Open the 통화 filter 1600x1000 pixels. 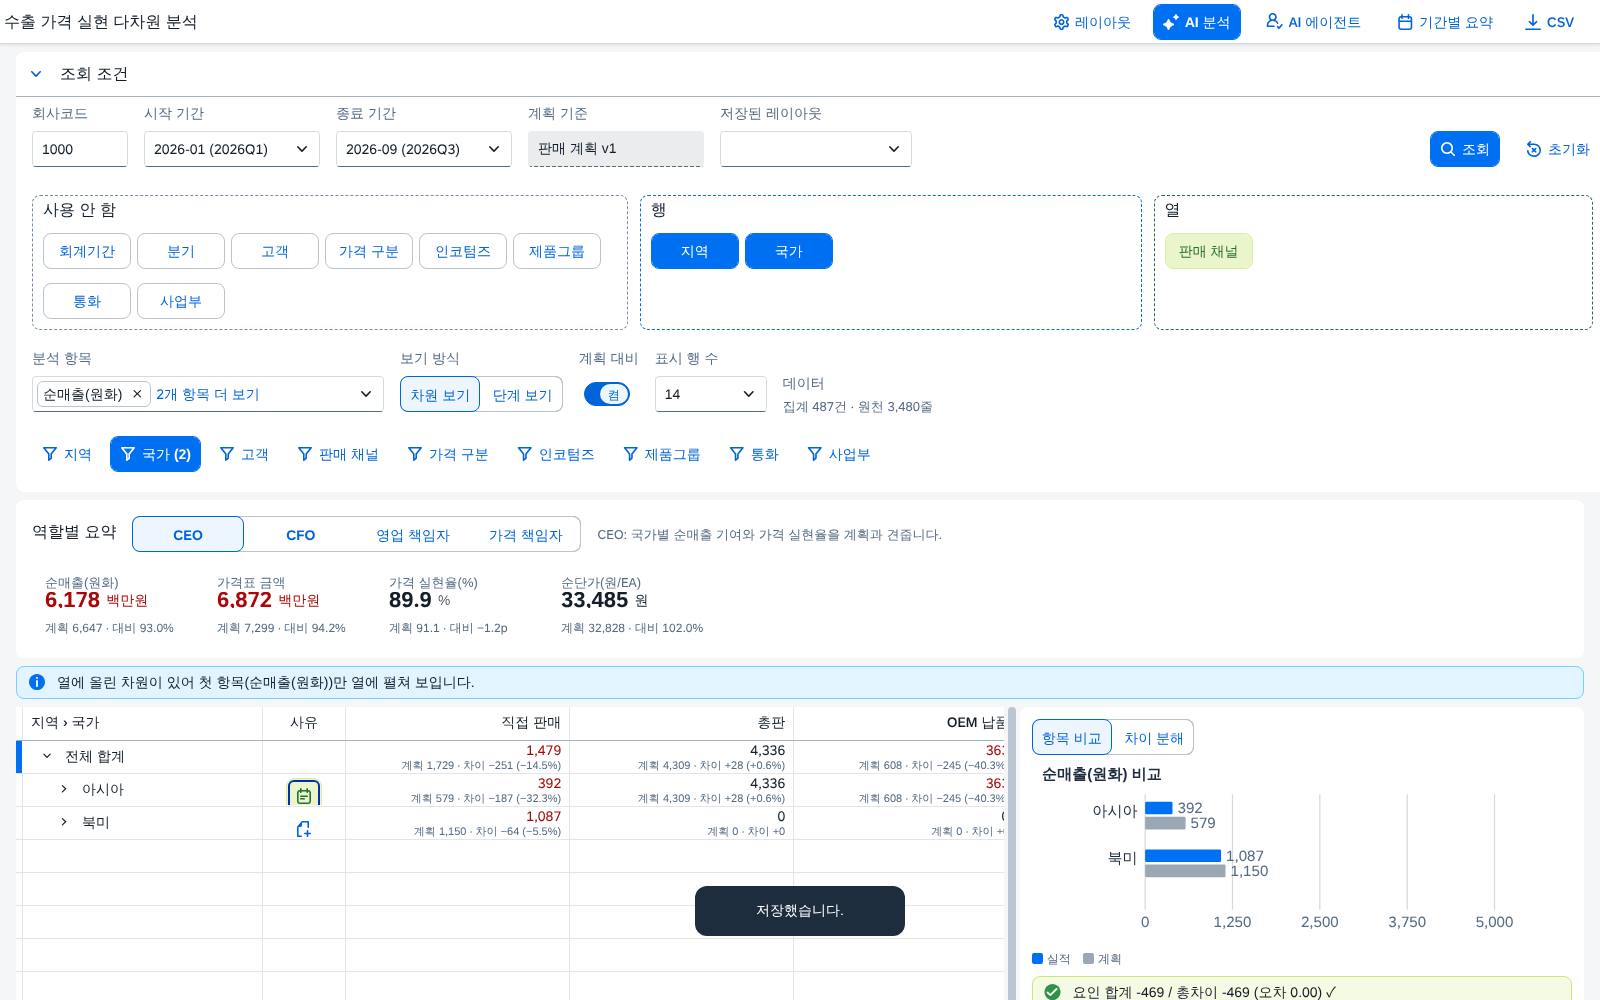click(753, 454)
